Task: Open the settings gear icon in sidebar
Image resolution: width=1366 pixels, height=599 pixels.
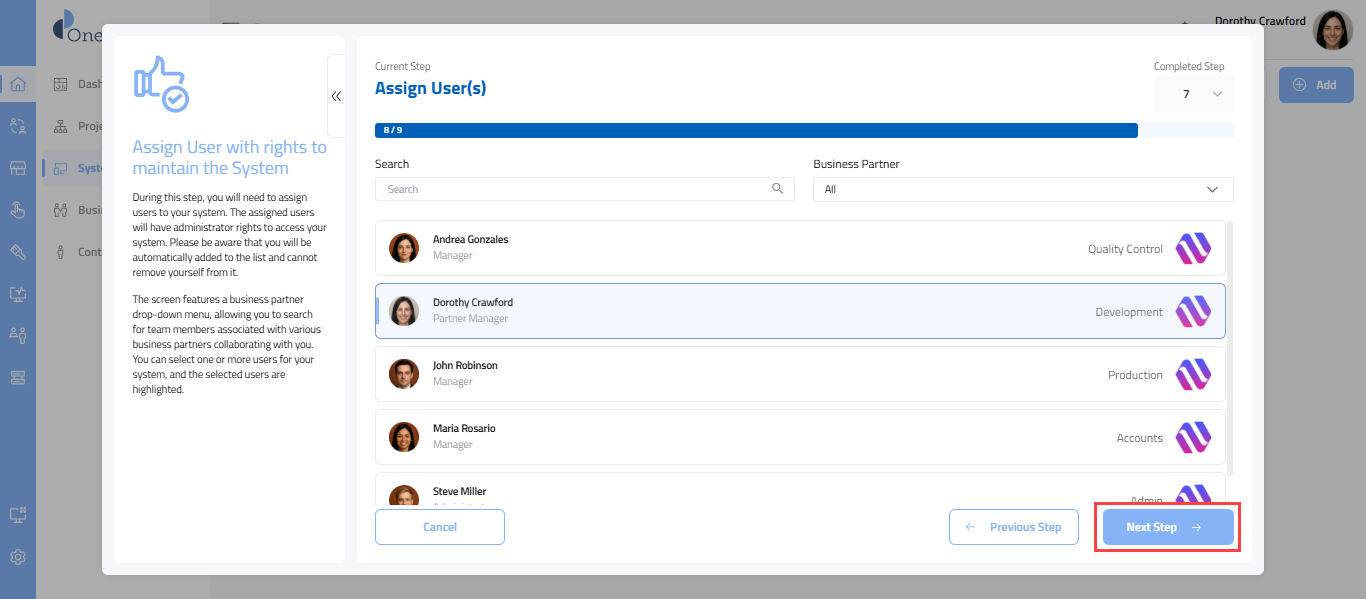Action: pyautogui.click(x=17, y=557)
